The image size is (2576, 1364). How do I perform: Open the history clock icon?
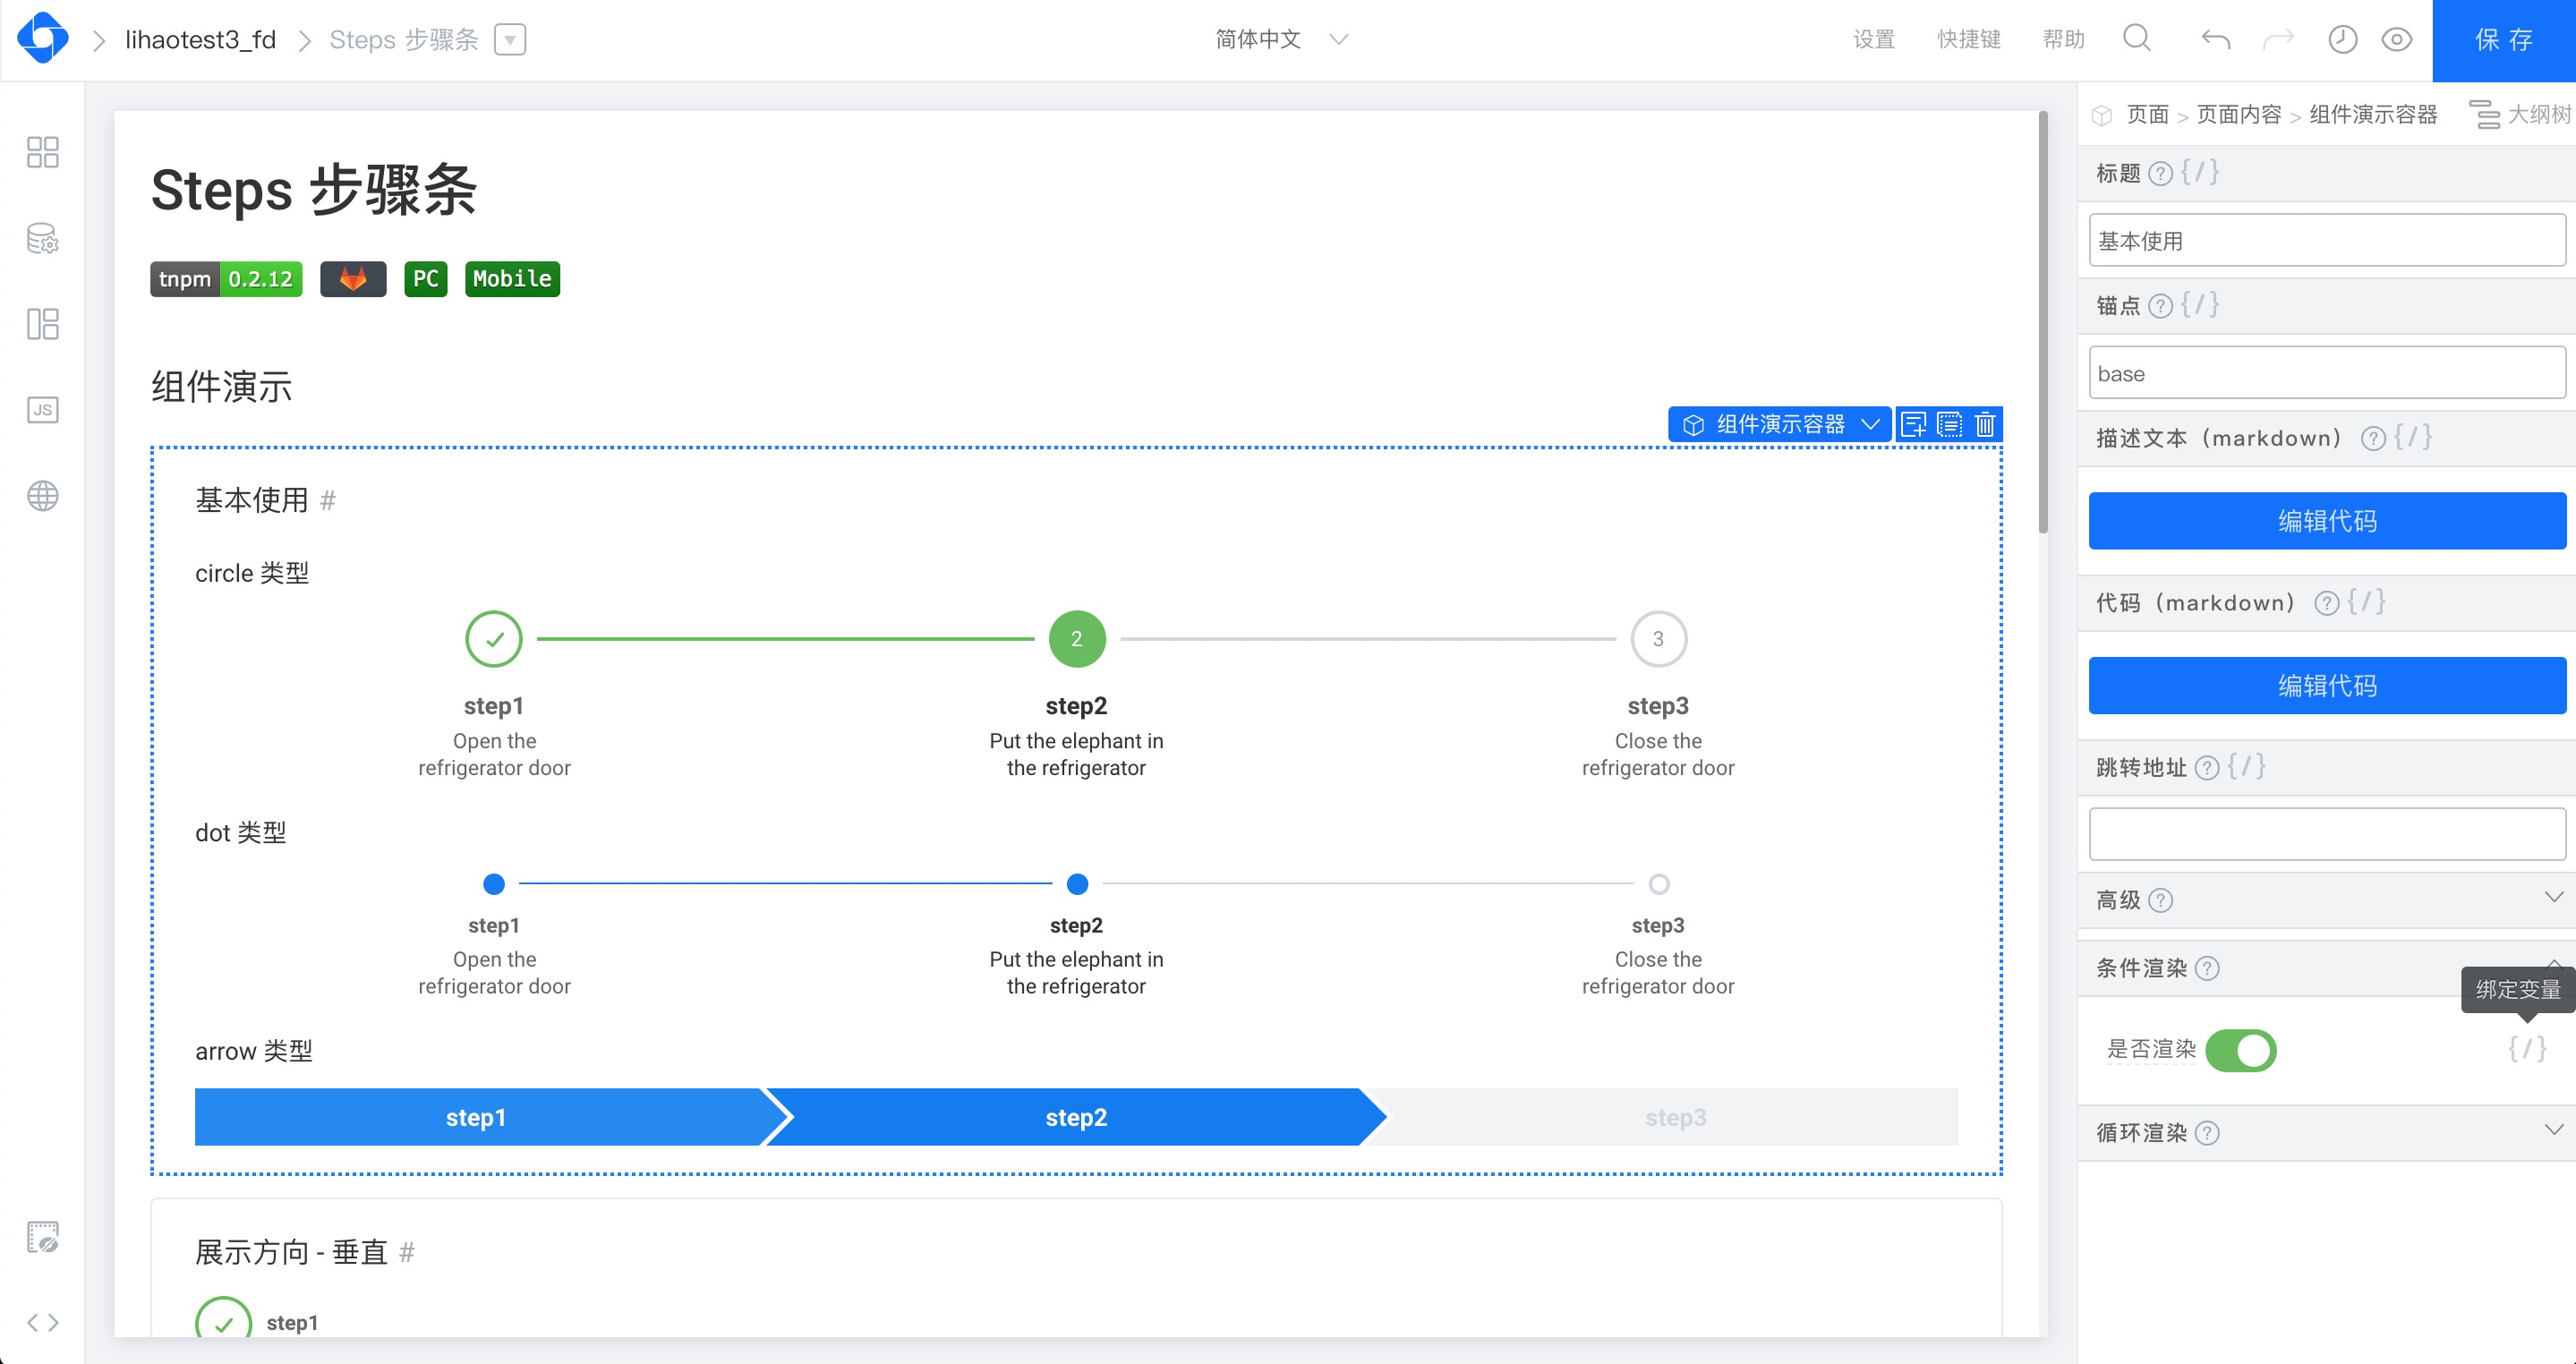coord(2342,39)
